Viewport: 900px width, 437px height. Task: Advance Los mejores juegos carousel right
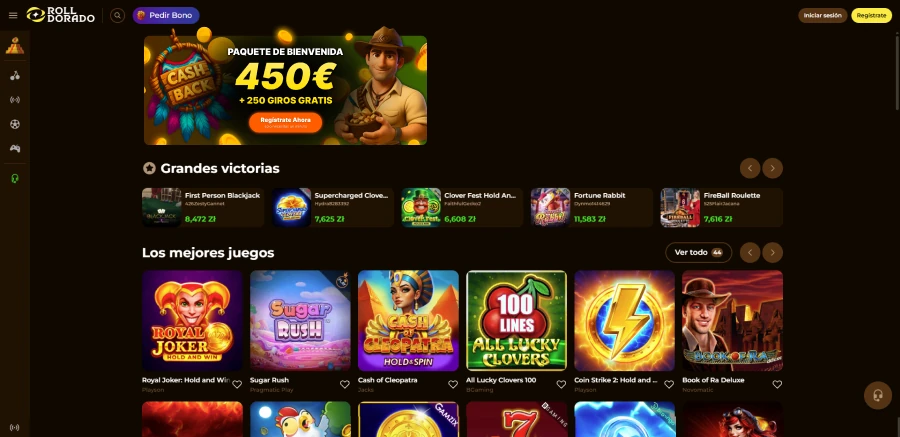coord(773,253)
